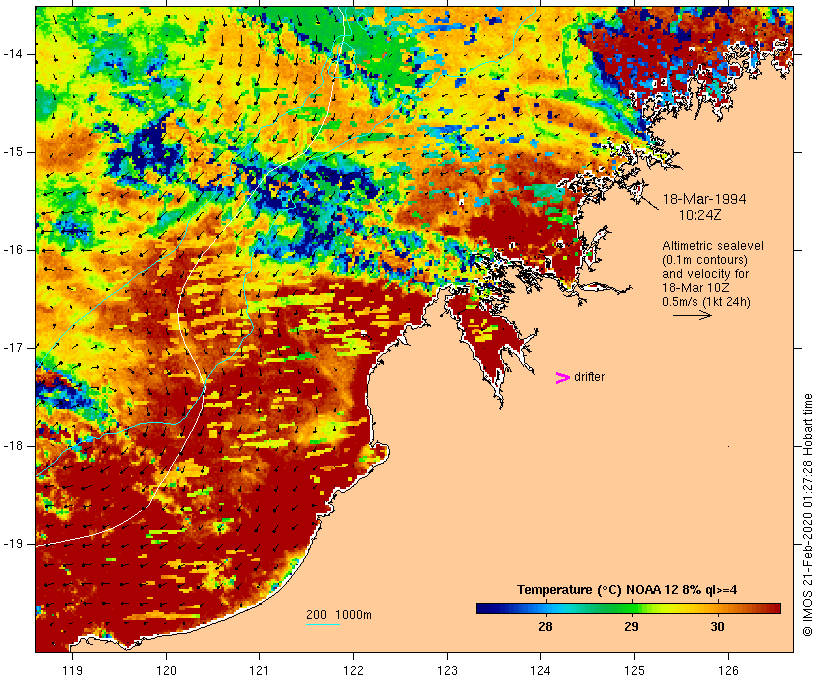The image size is (820, 680).
Task: Click the '(0.1m contours)' caption line
Action: tap(705, 260)
